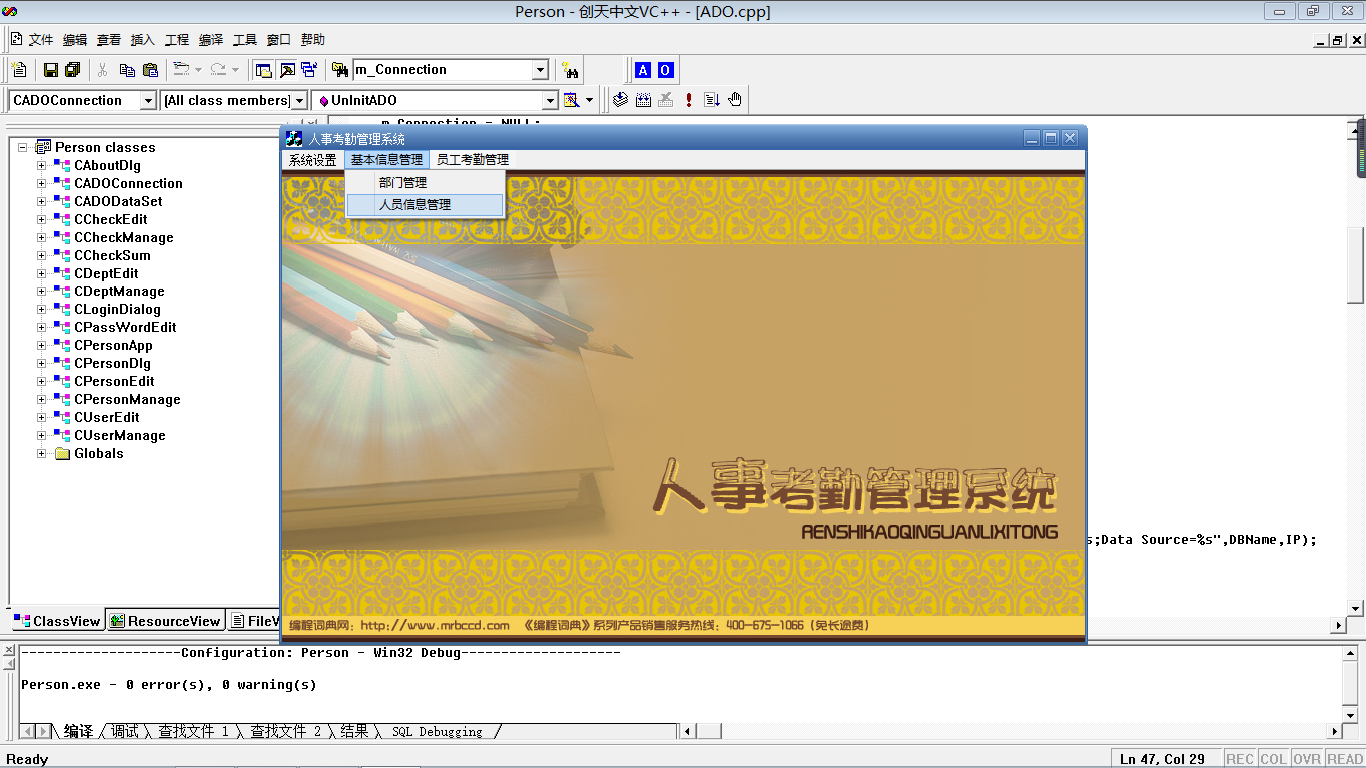Click the Save toolbar icon
The image size is (1366, 768).
[x=50, y=70]
